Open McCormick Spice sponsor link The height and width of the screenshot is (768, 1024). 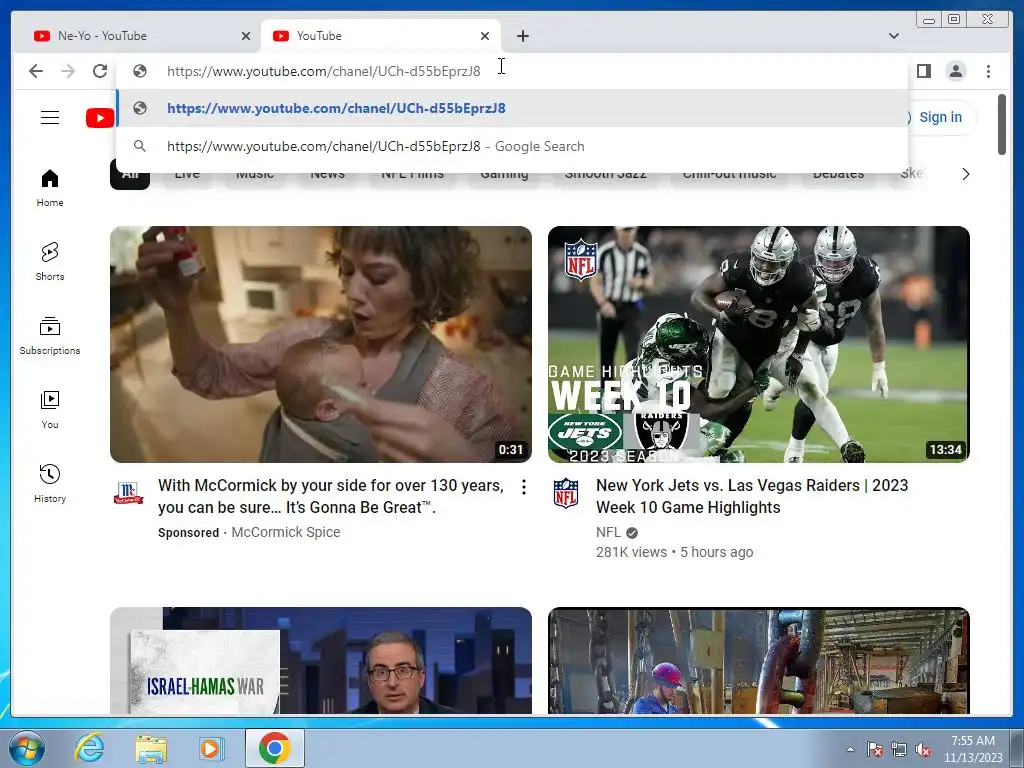pos(285,532)
